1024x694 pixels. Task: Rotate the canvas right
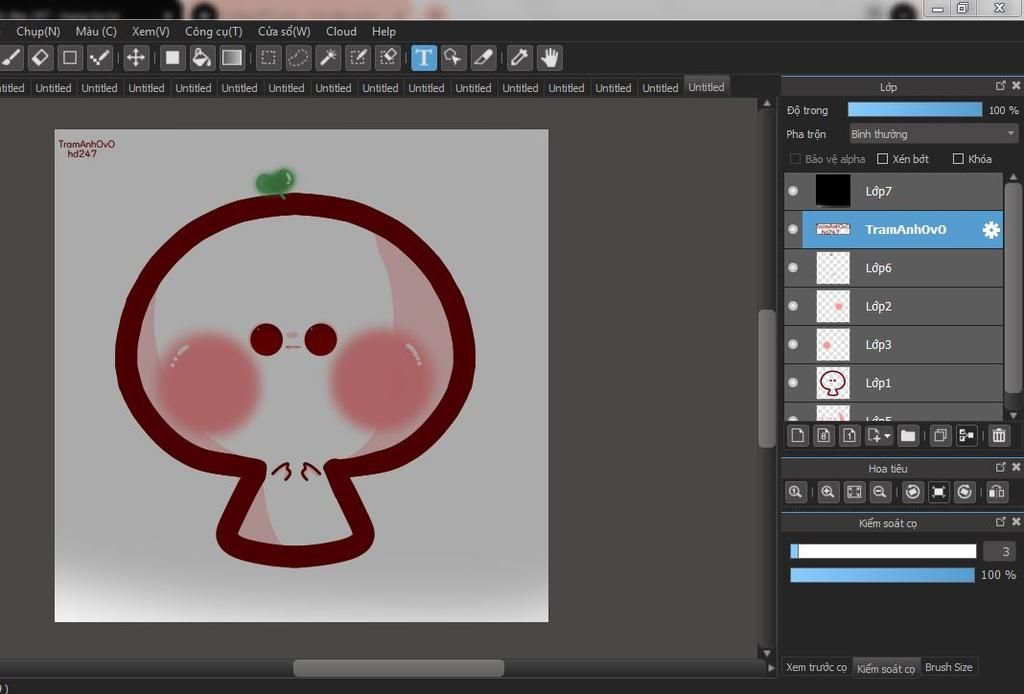965,492
